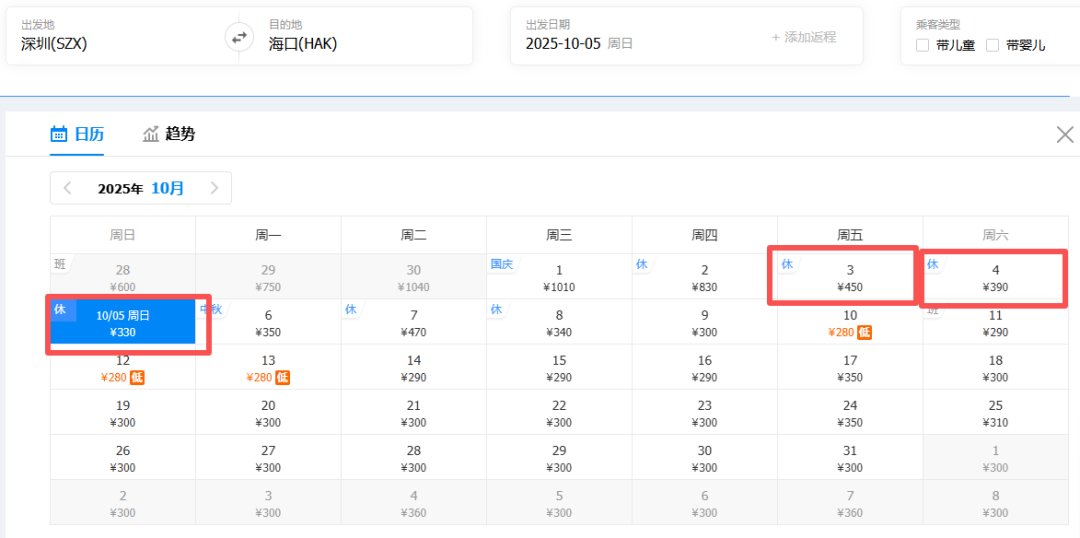Check the 带婴儿 checkbox
The image size is (1080, 538).
pyautogui.click(x=993, y=45)
